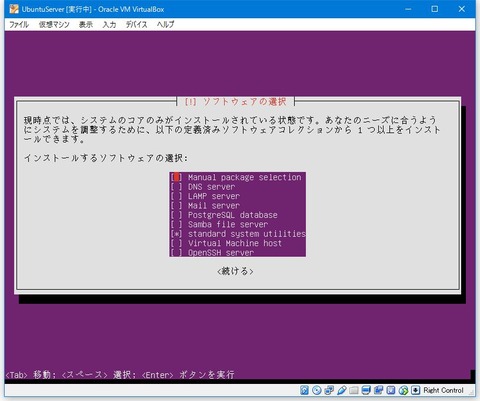Click the keyboard capture down-arrow icon

415,390
